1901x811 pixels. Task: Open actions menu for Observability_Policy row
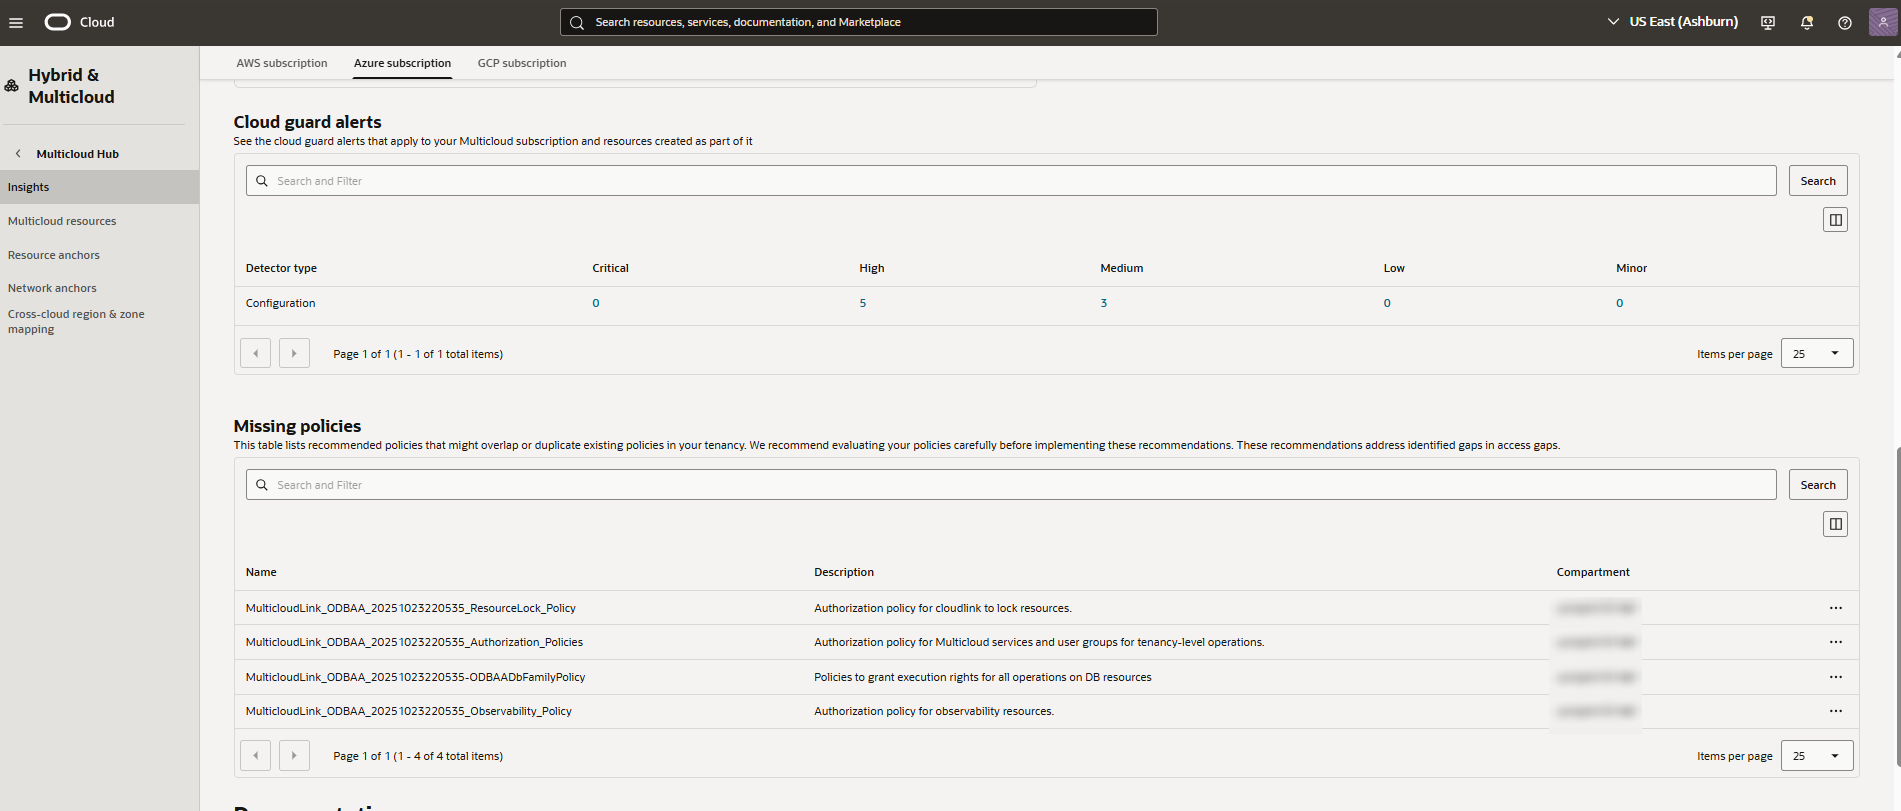click(x=1836, y=711)
